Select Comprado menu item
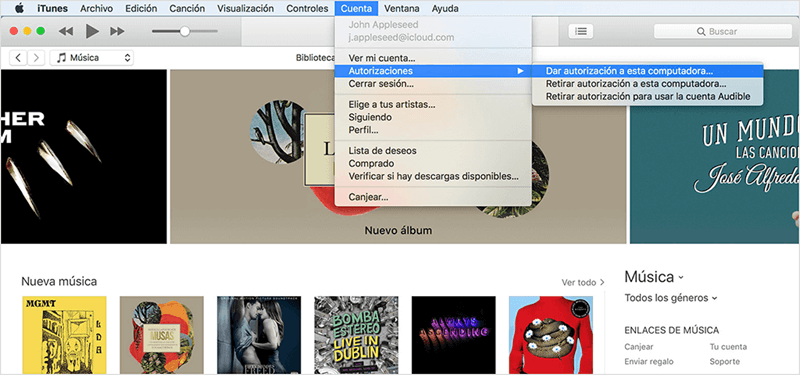Viewport: 800px width, 375px height. [x=433, y=164]
